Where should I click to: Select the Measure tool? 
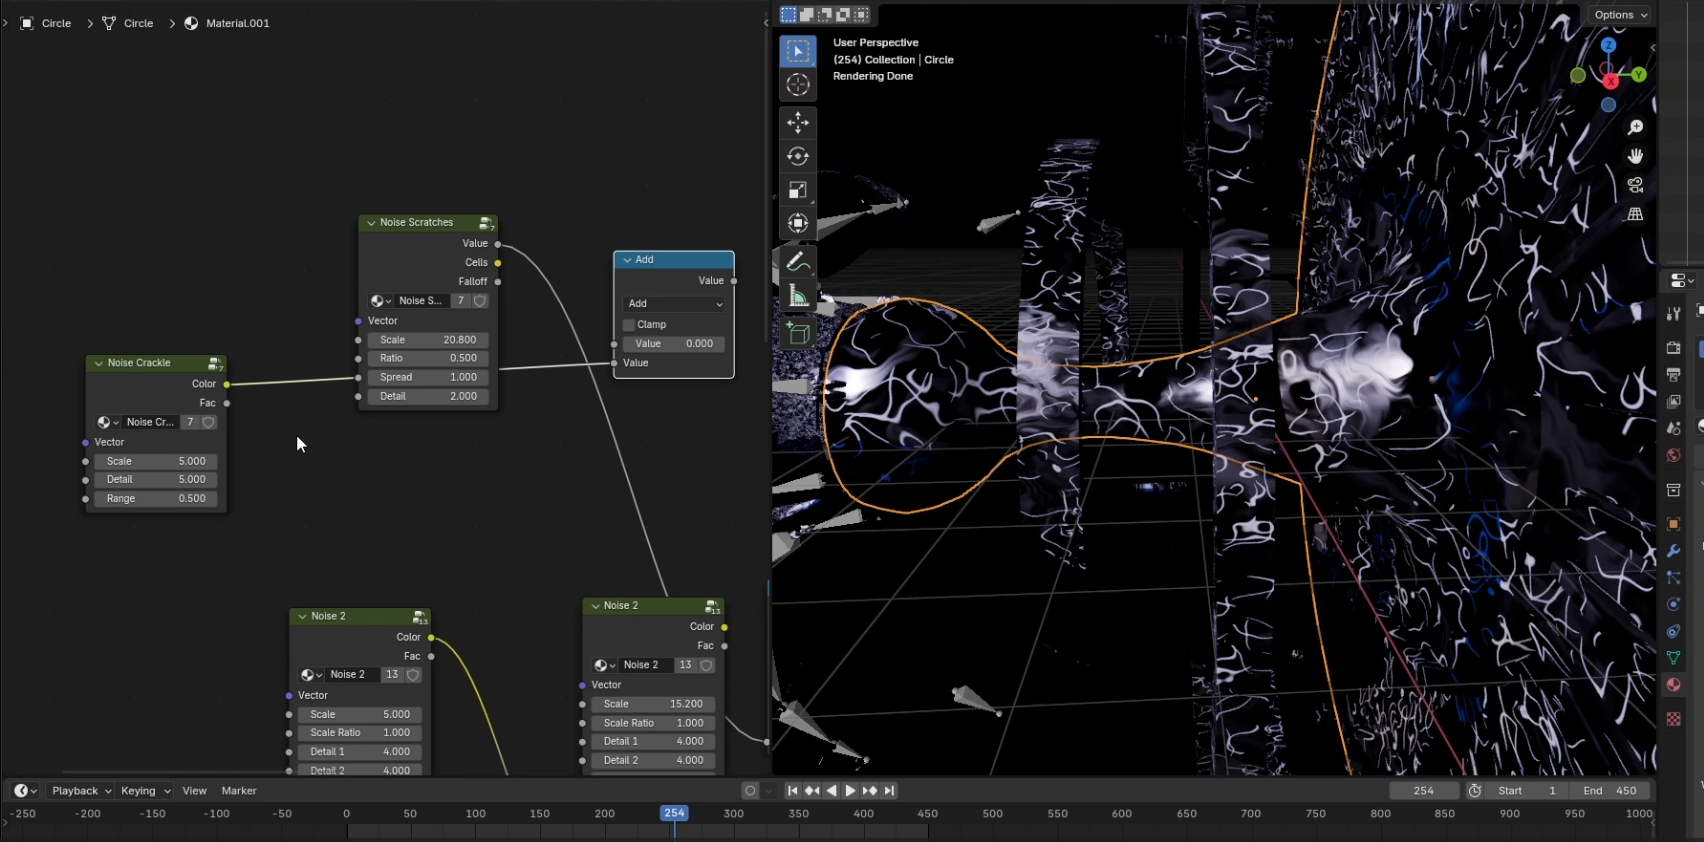point(797,295)
